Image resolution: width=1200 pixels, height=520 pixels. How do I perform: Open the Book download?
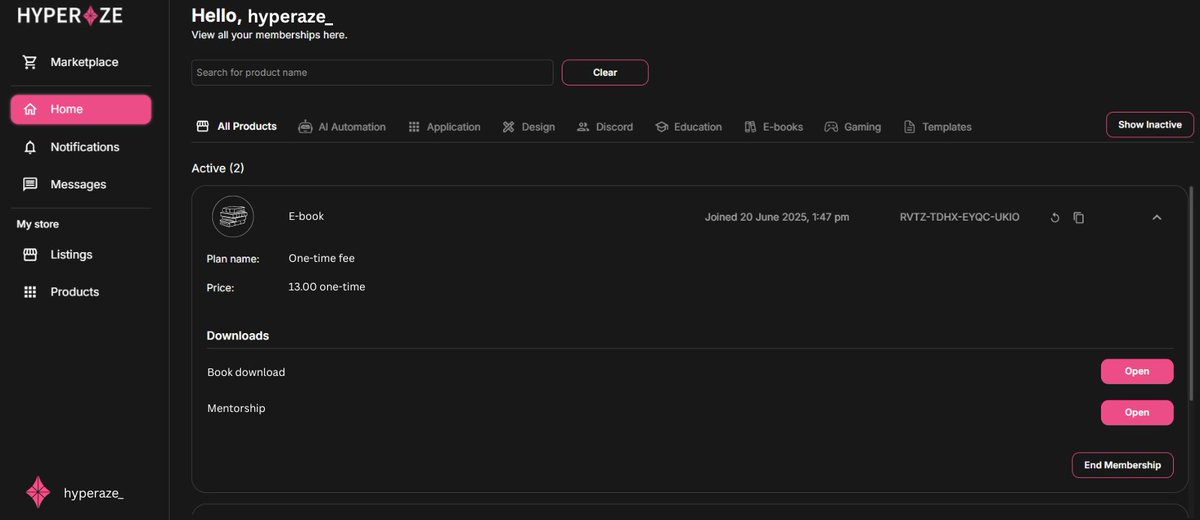point(1137,371)
